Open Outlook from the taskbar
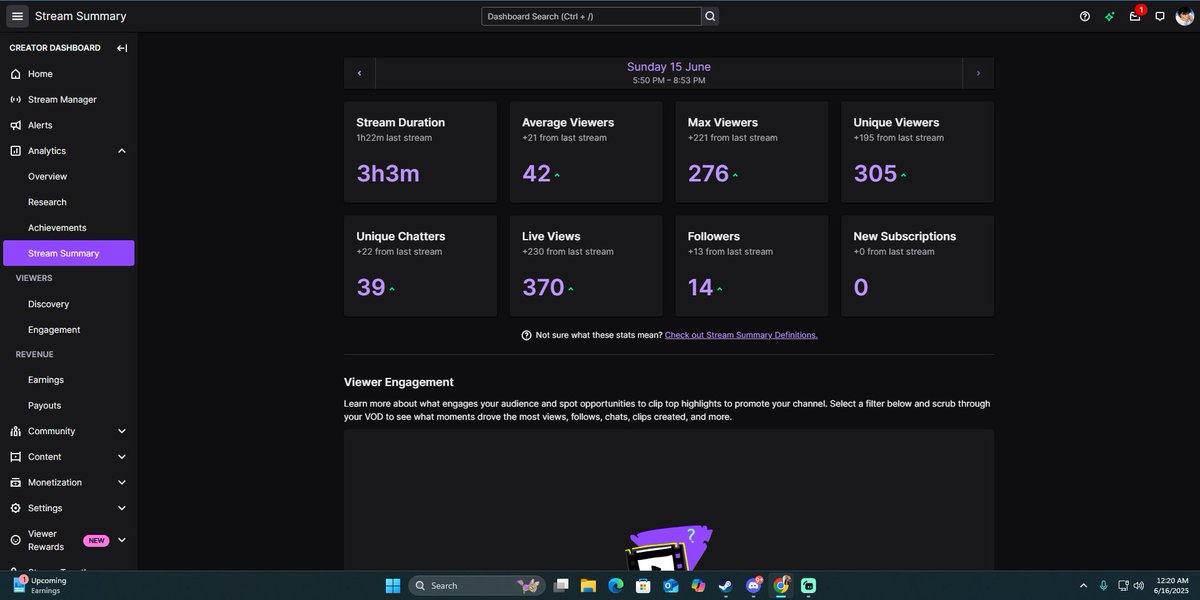The image size is (1200, 600). [x=671, y=585]
